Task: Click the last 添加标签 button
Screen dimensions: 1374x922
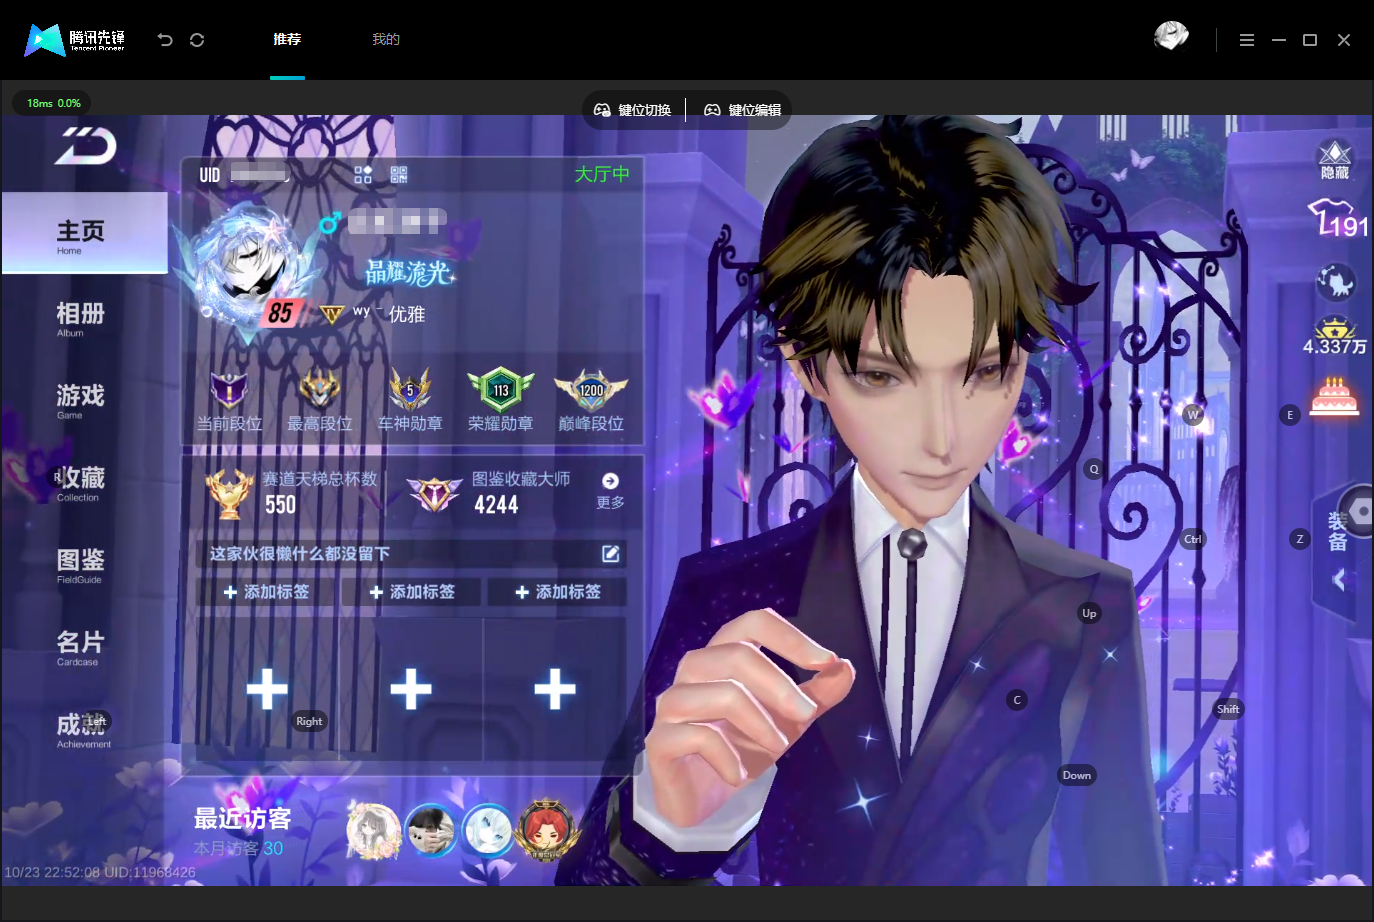Action: pyautogui.click(x=557, y=592)
